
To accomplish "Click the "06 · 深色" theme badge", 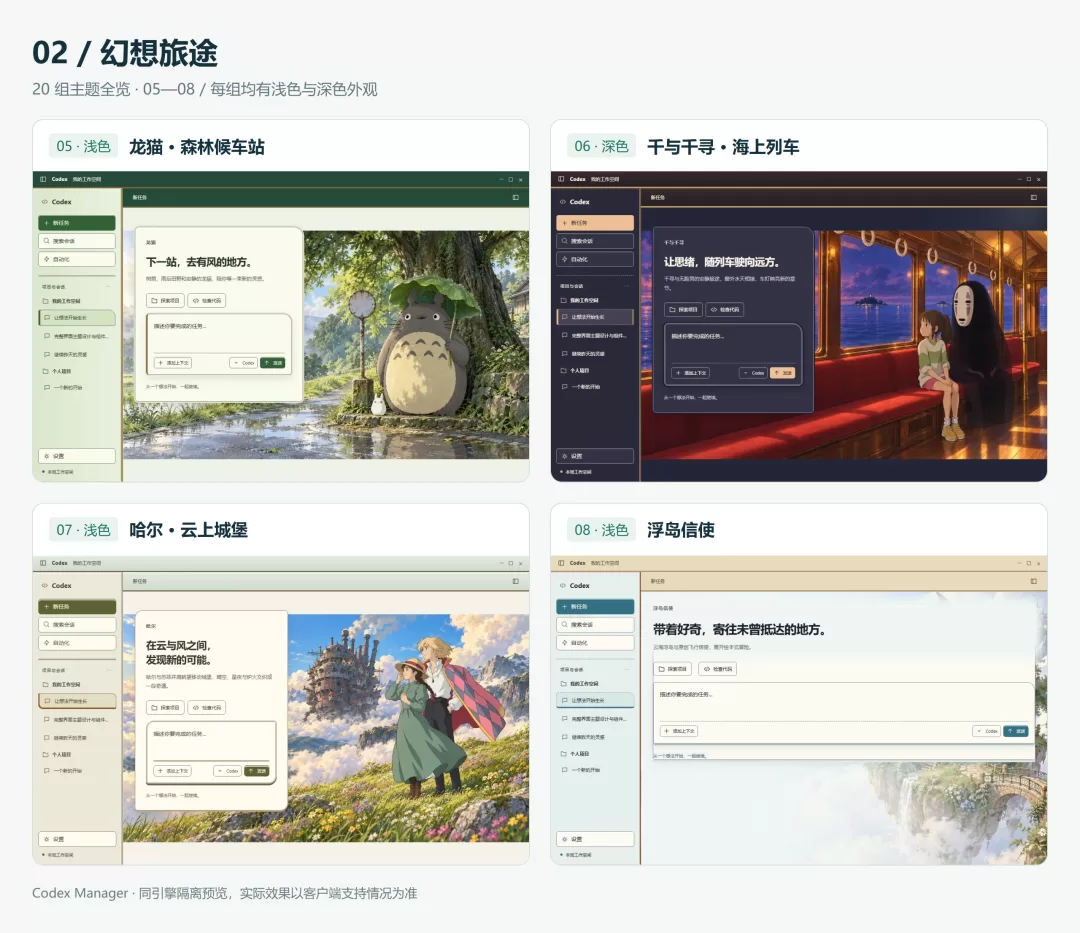I will pyautogui.click(x=601, y=147).
